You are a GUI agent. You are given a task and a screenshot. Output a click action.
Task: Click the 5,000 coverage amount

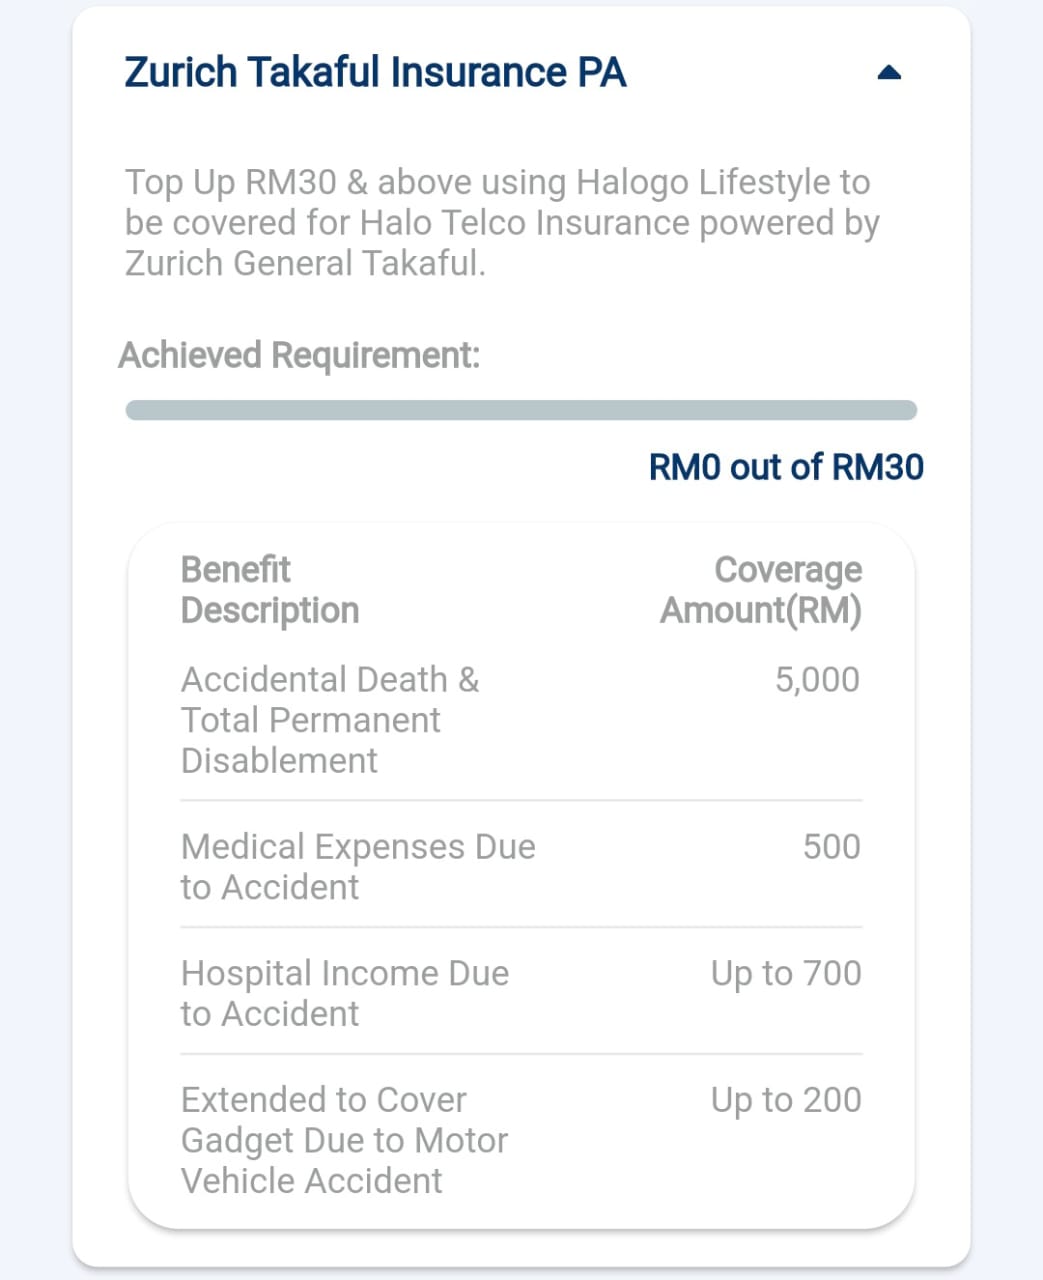pos(817,680)
